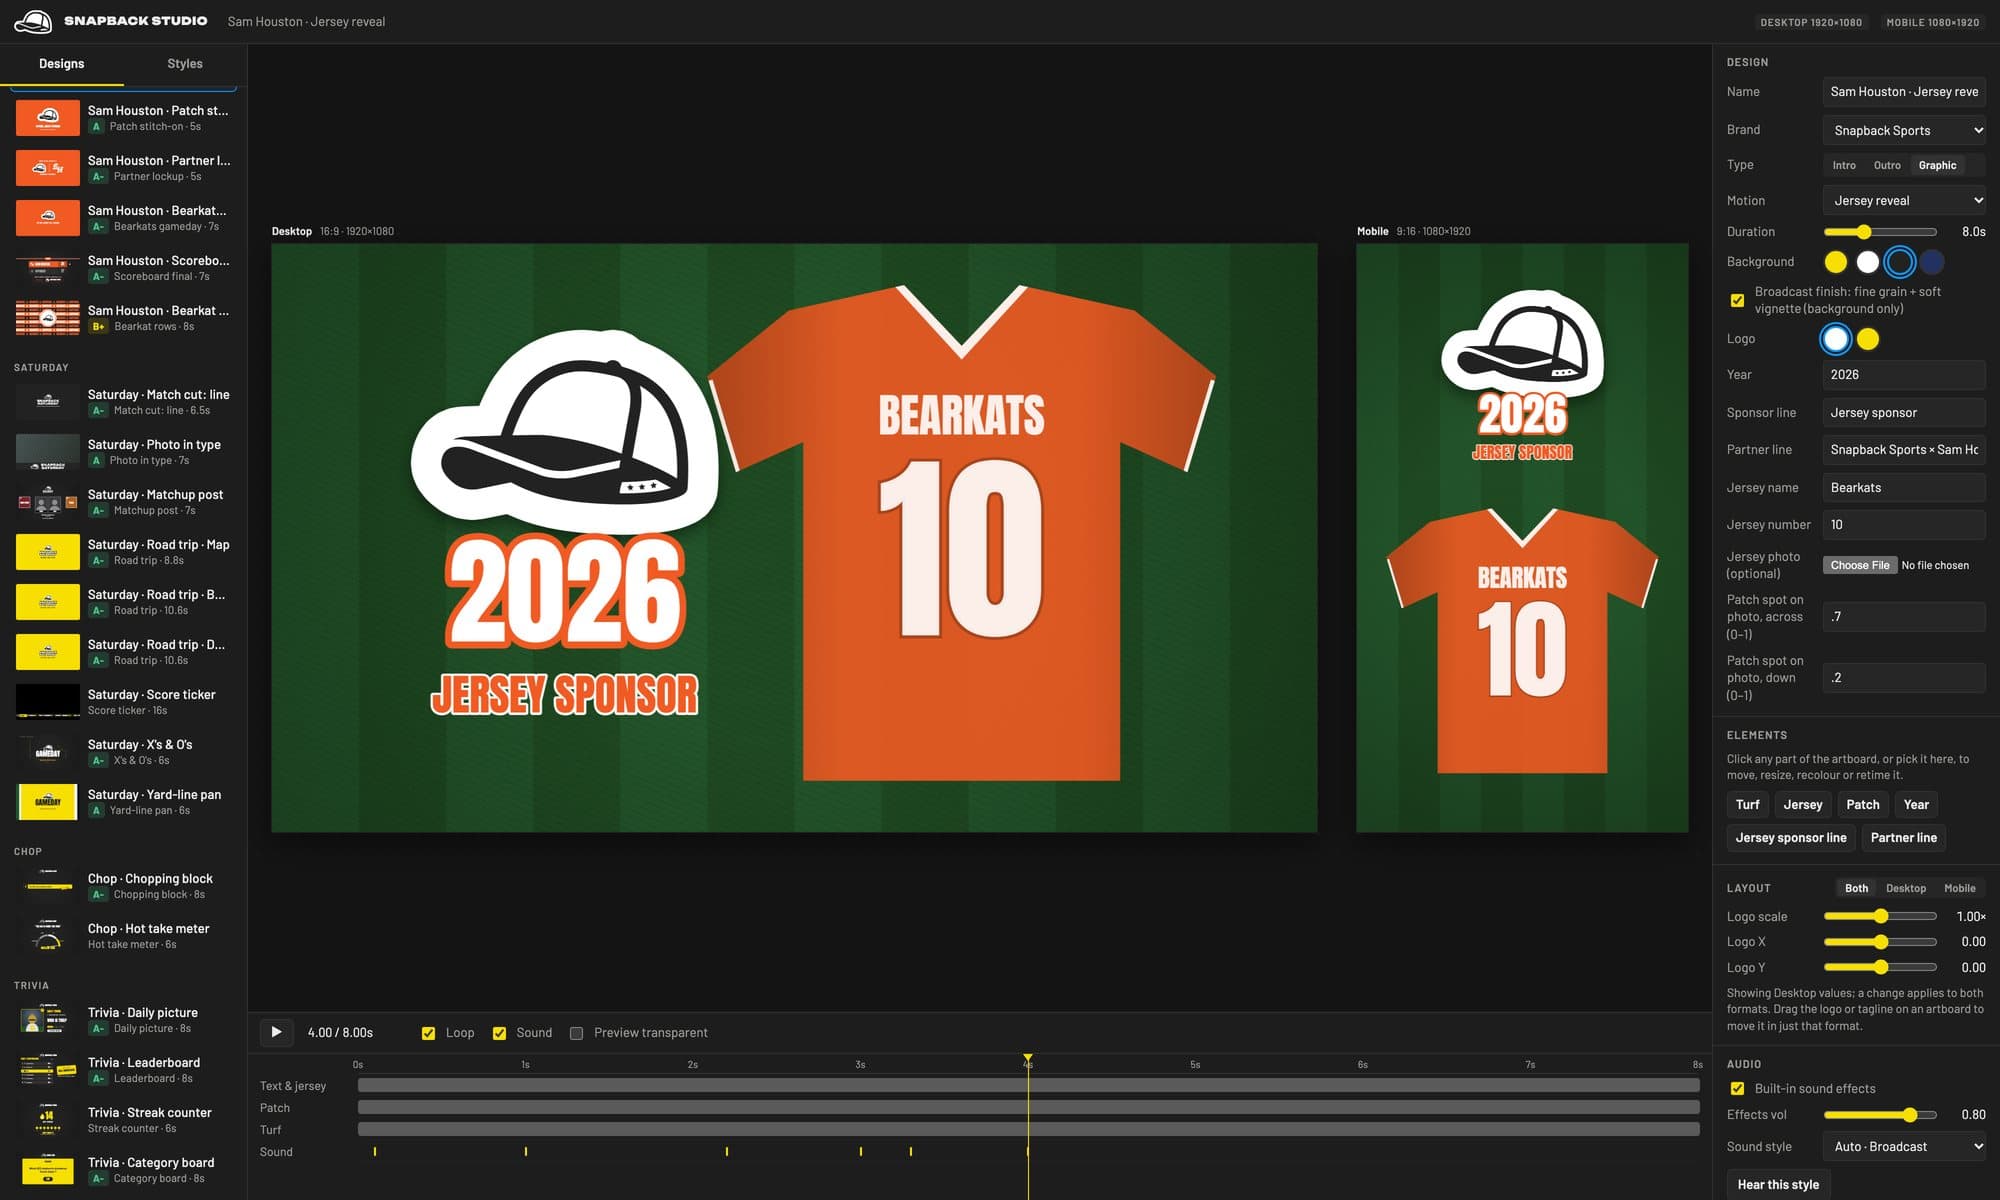Image resolution: width=2000 pixels, height=1200 pixels.
Task: Click Choose File for jersey photo
Action: 1859,565
